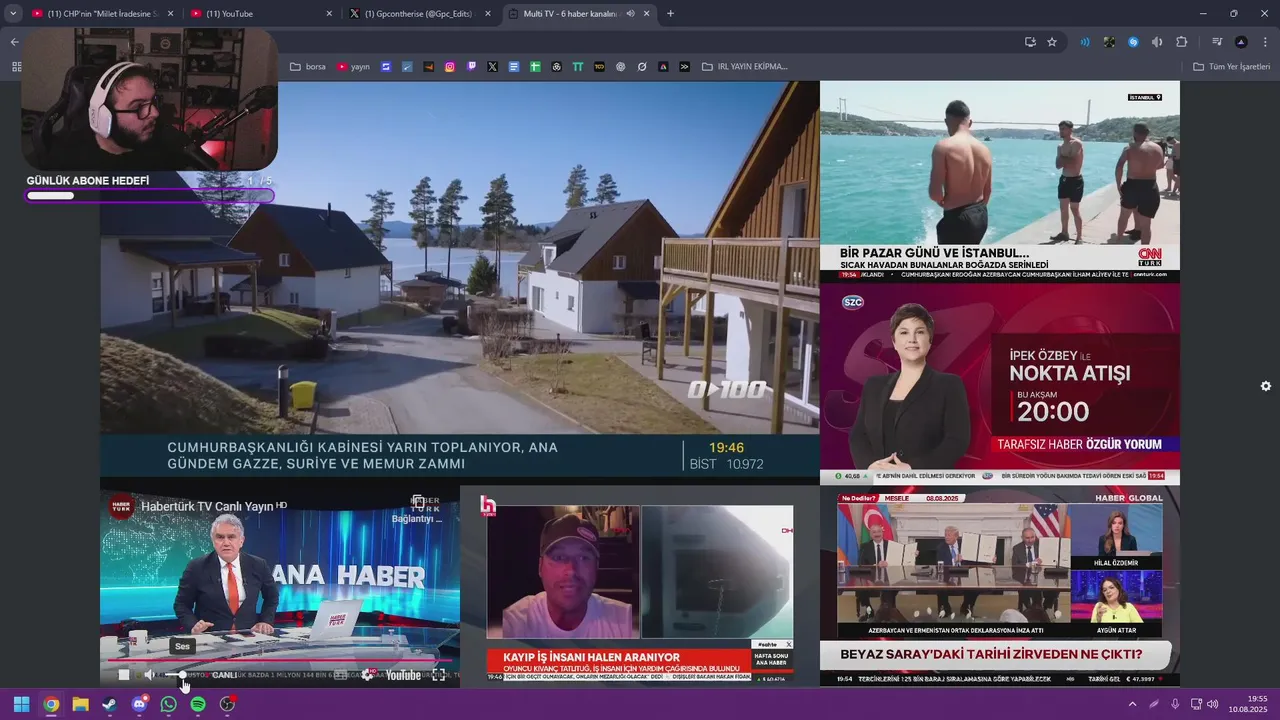The image size is (1280, 720).
Task: Click the microphone tray icon
Action: (x=1175, y=704)
